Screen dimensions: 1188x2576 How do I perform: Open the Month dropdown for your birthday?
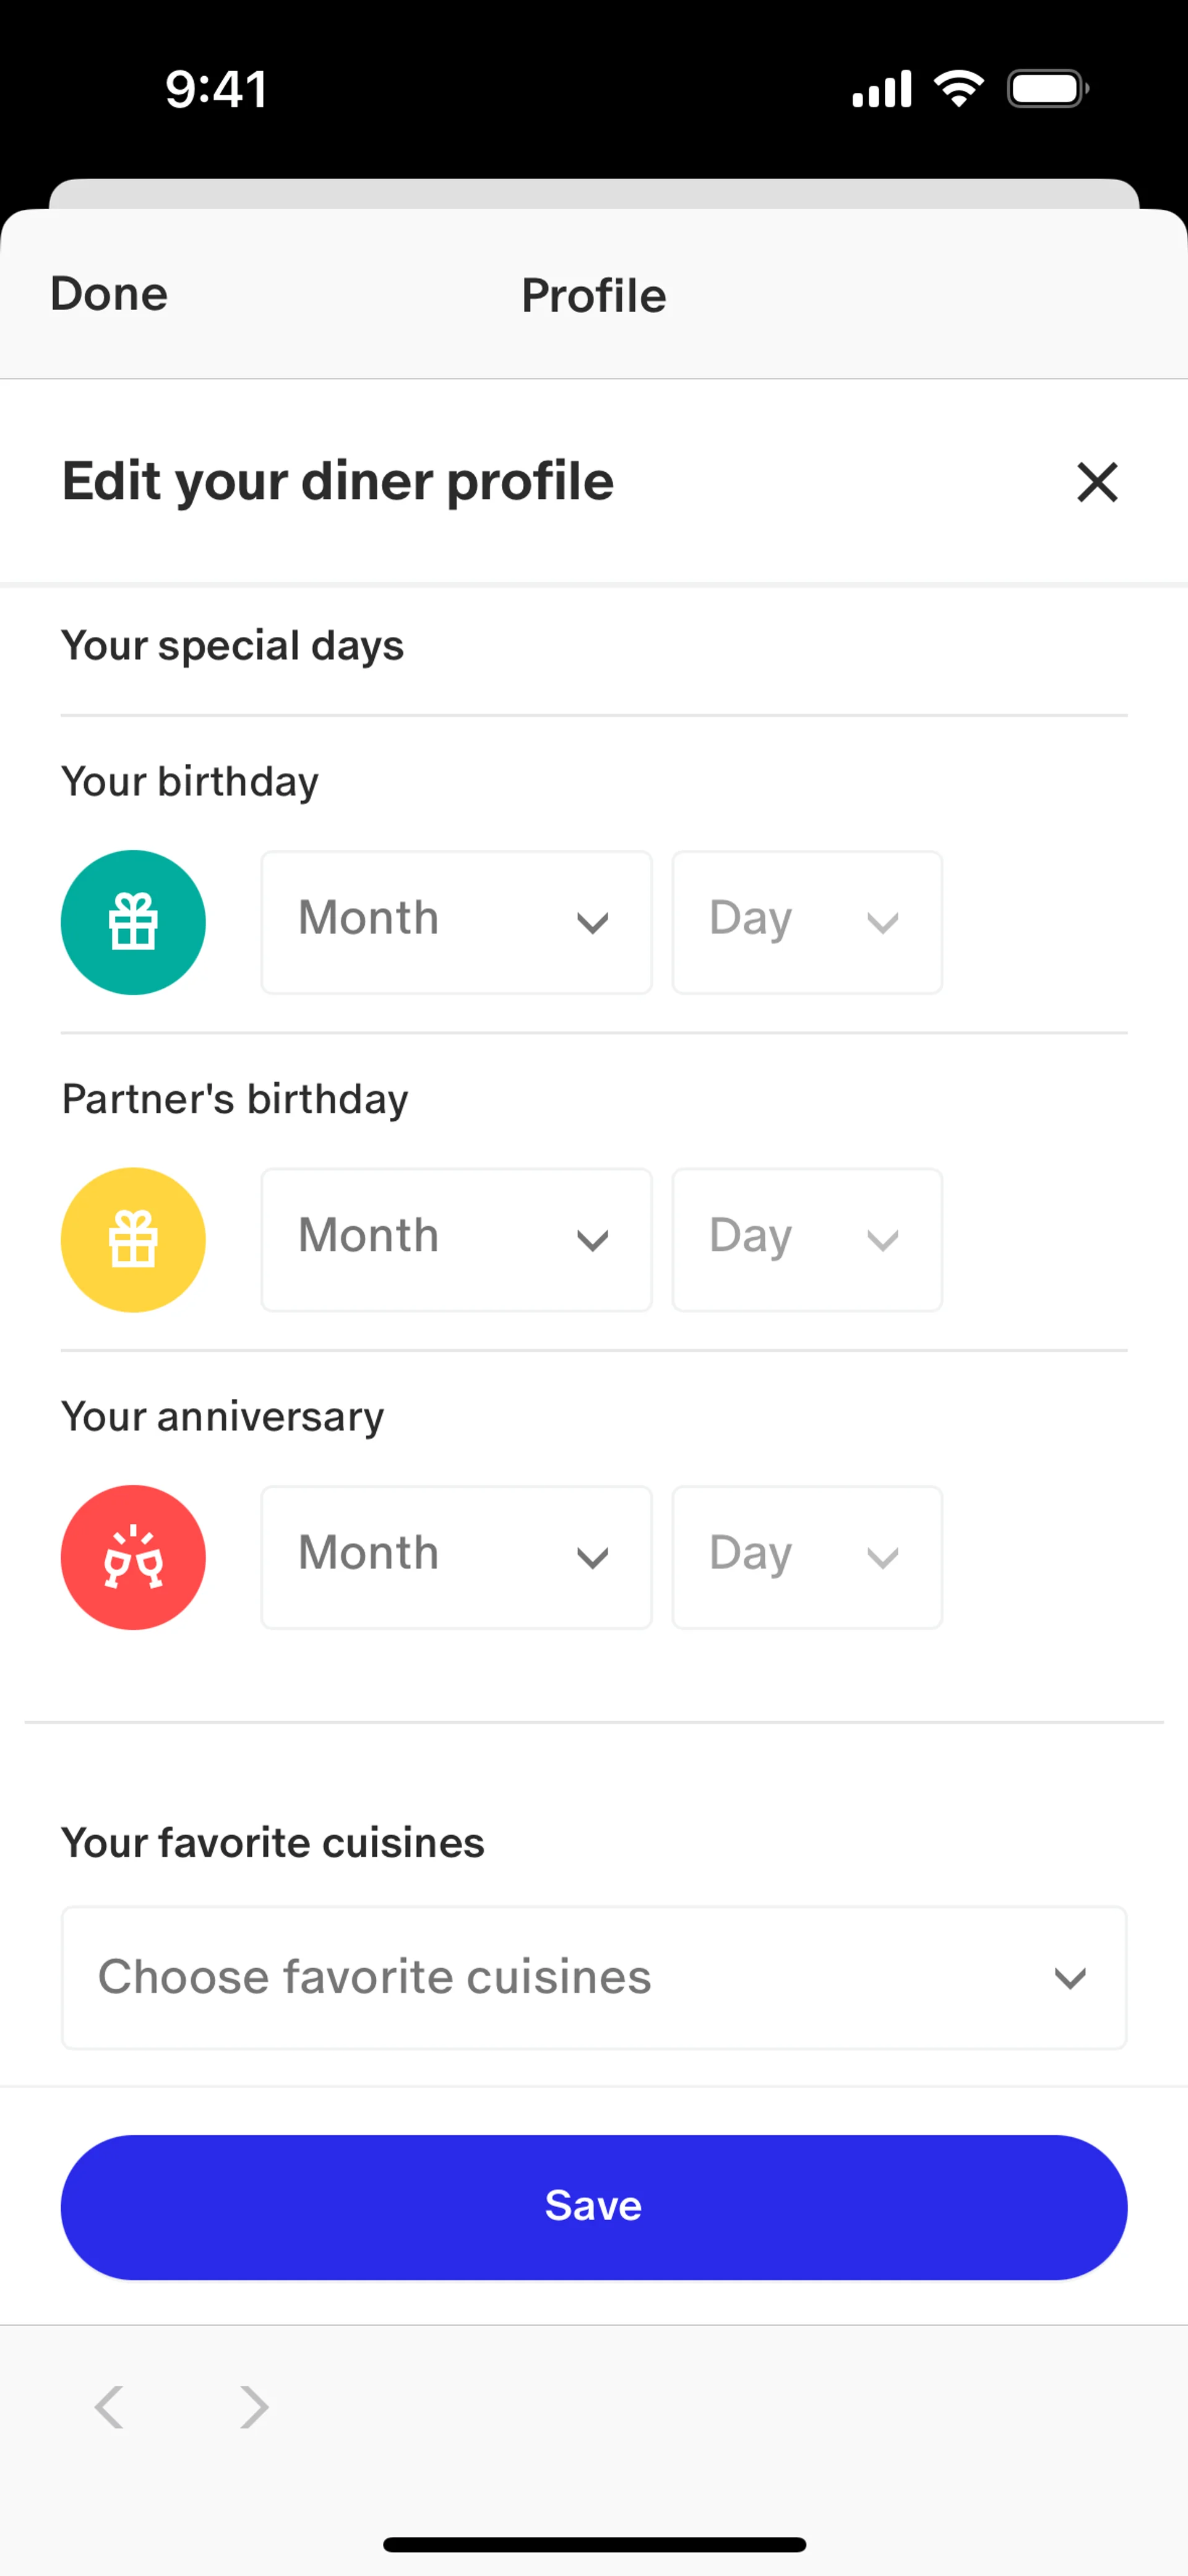pos(456,922)
